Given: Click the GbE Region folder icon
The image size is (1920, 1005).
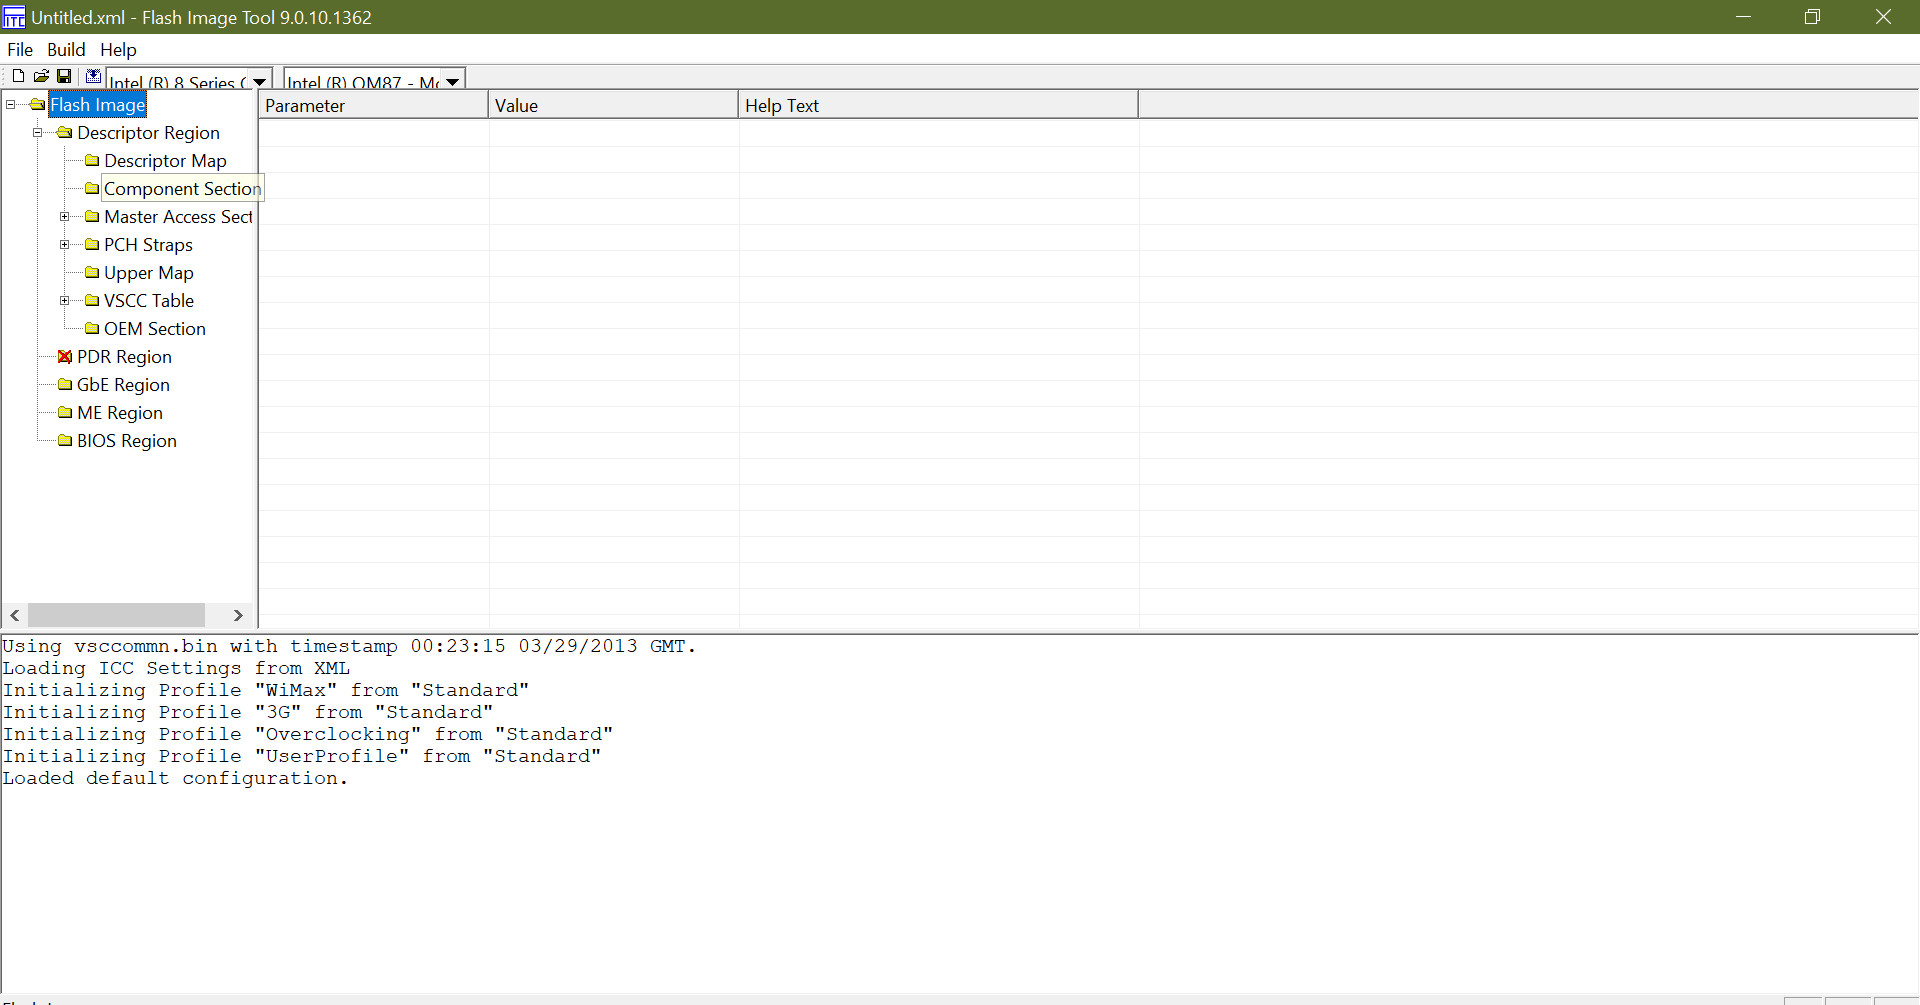Looking at the screenshot, I should click(x=65, y=385).
